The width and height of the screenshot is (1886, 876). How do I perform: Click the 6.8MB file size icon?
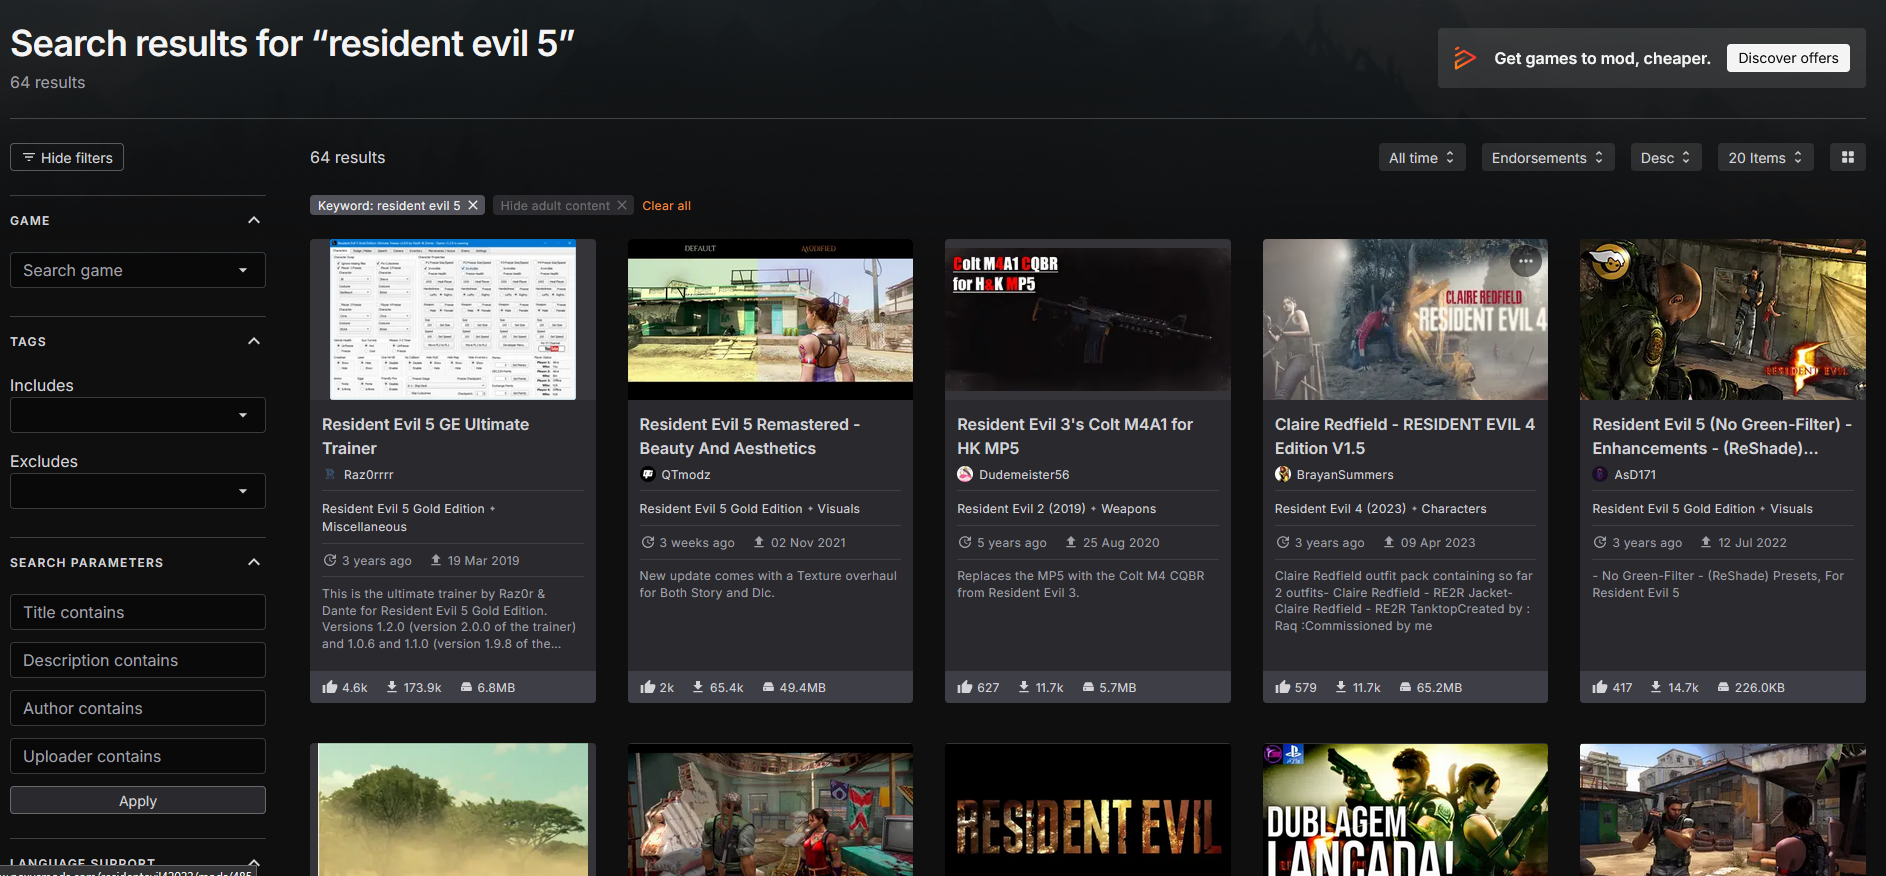[466, 687]
